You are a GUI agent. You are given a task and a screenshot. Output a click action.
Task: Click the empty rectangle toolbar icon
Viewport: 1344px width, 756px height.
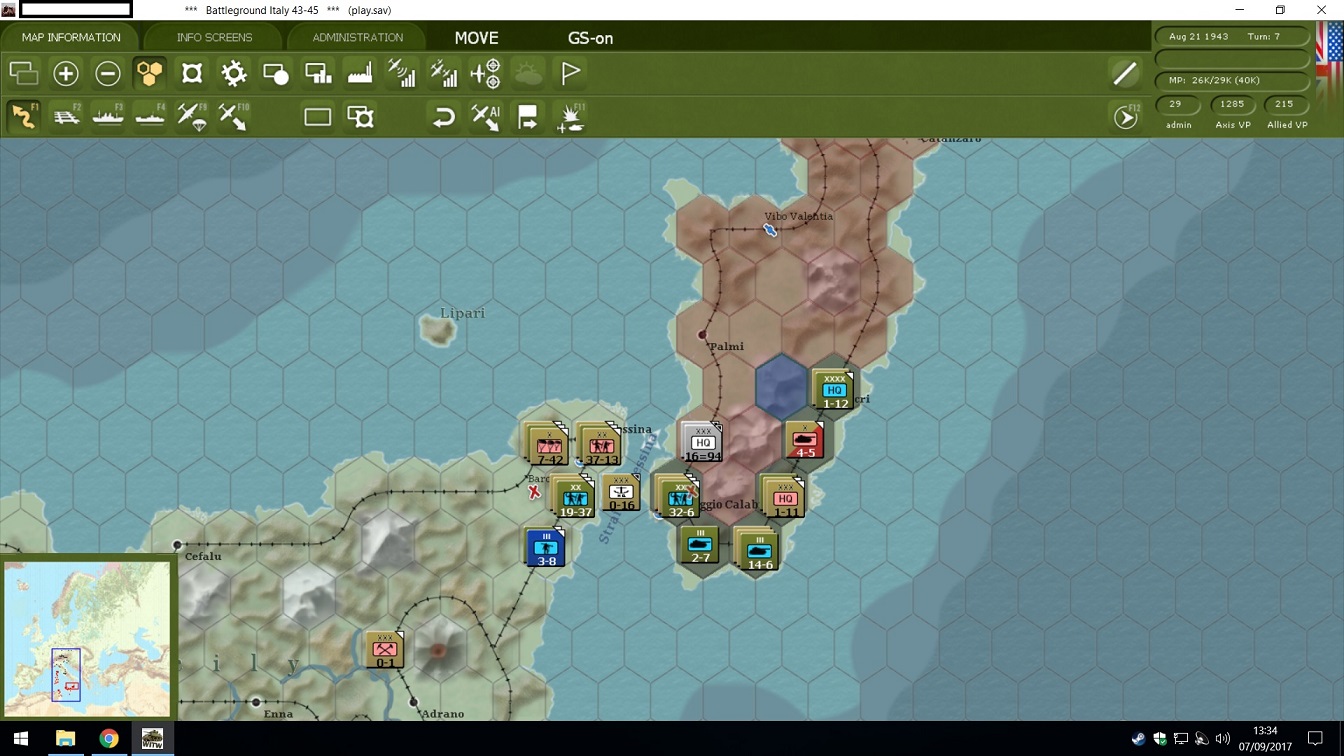(x=318, y=117)
